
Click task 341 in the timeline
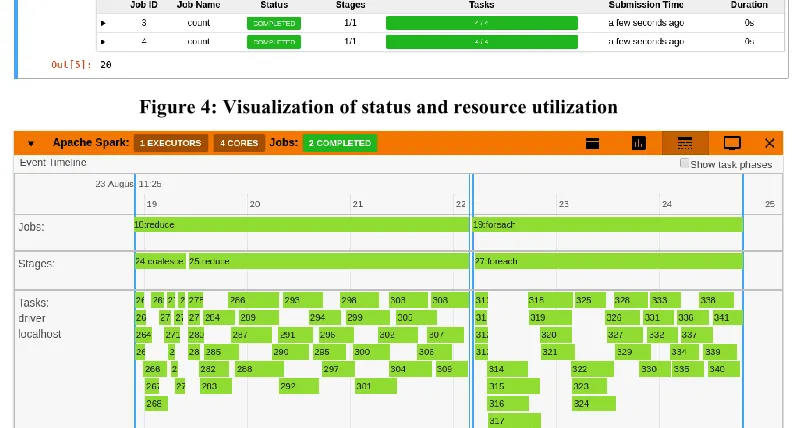tap(727, 317)
